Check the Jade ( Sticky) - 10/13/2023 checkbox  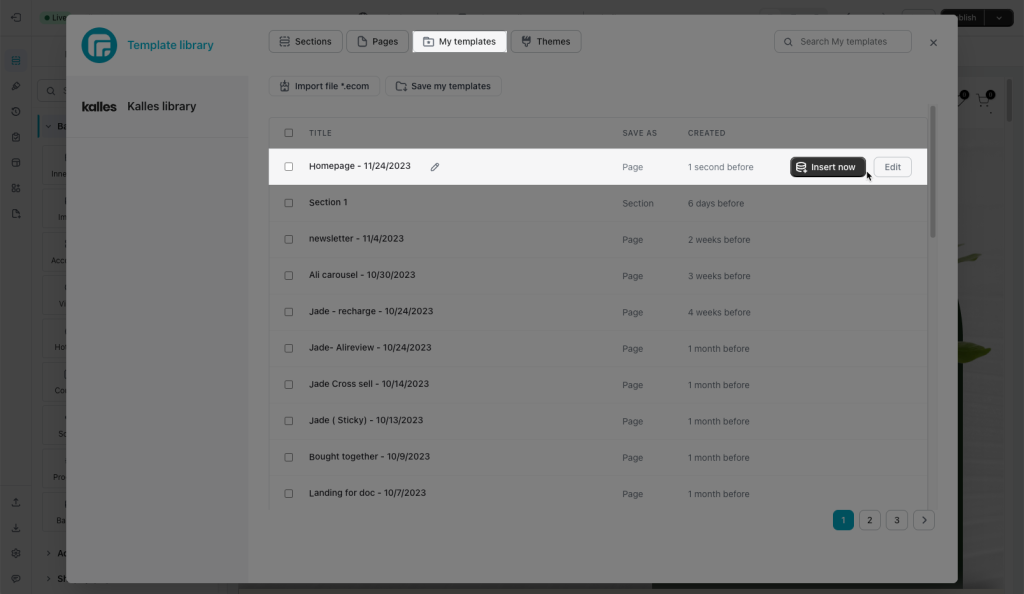click(x=289, y=421)
